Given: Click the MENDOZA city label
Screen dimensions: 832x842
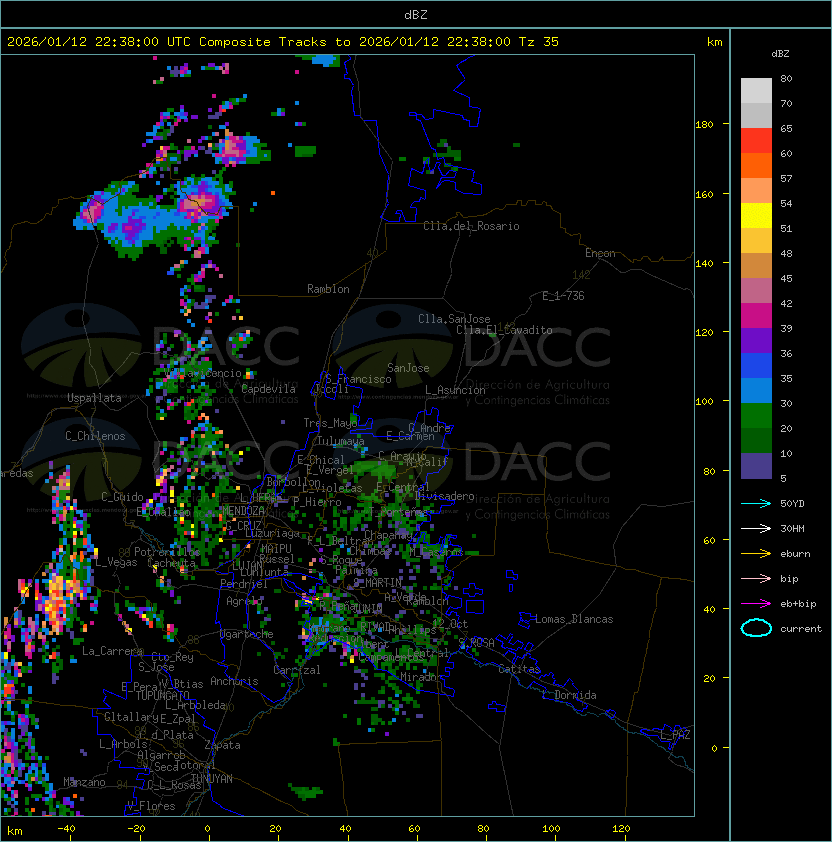Looking at the screenshot, I should [243, 510].
